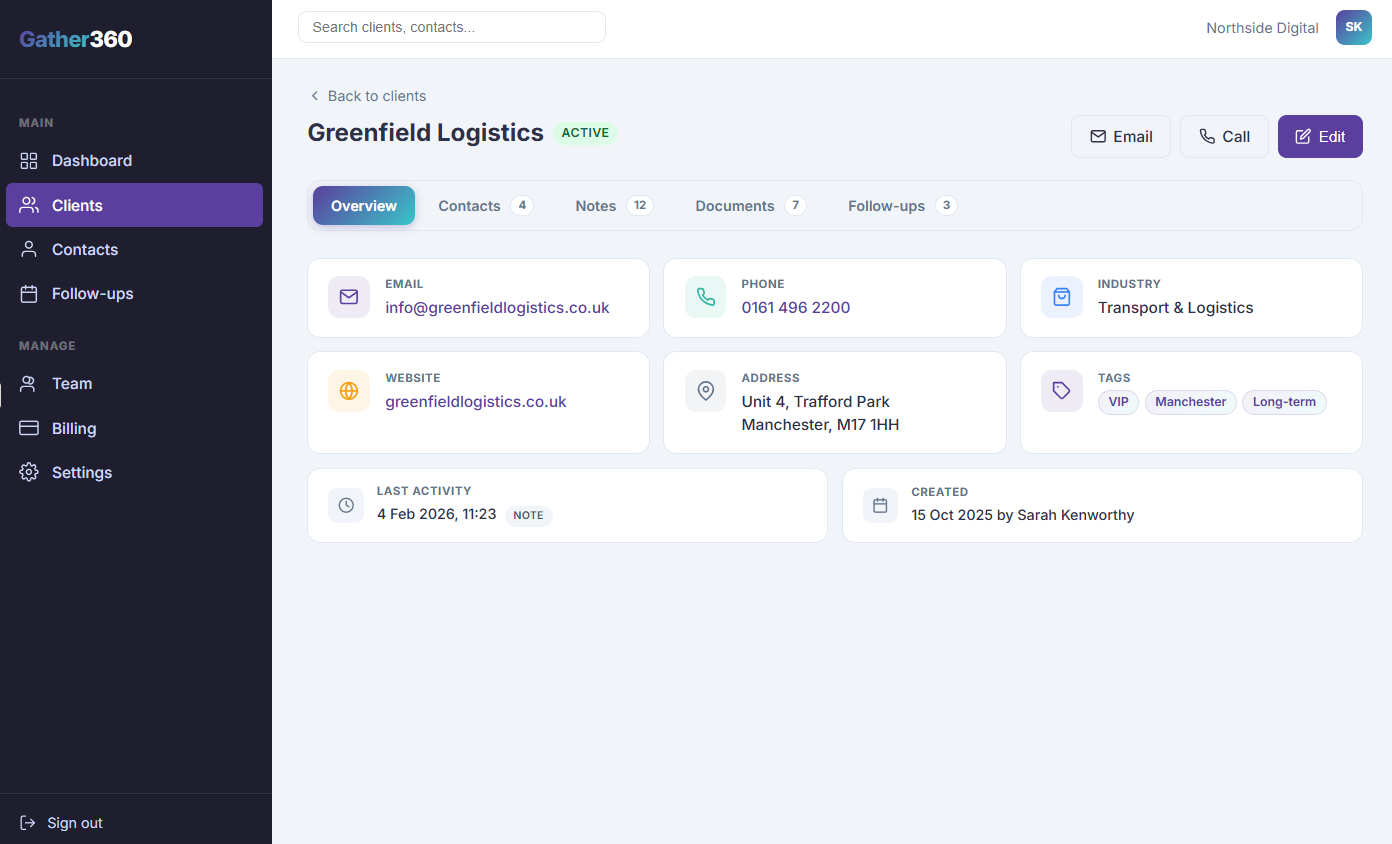Click the Team icon under Manage

[29, 383]
